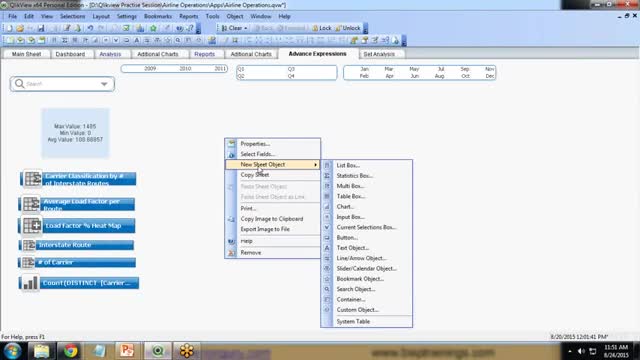Click the Clear selections button
Screen dimensions: 640x360
[231, 28]
